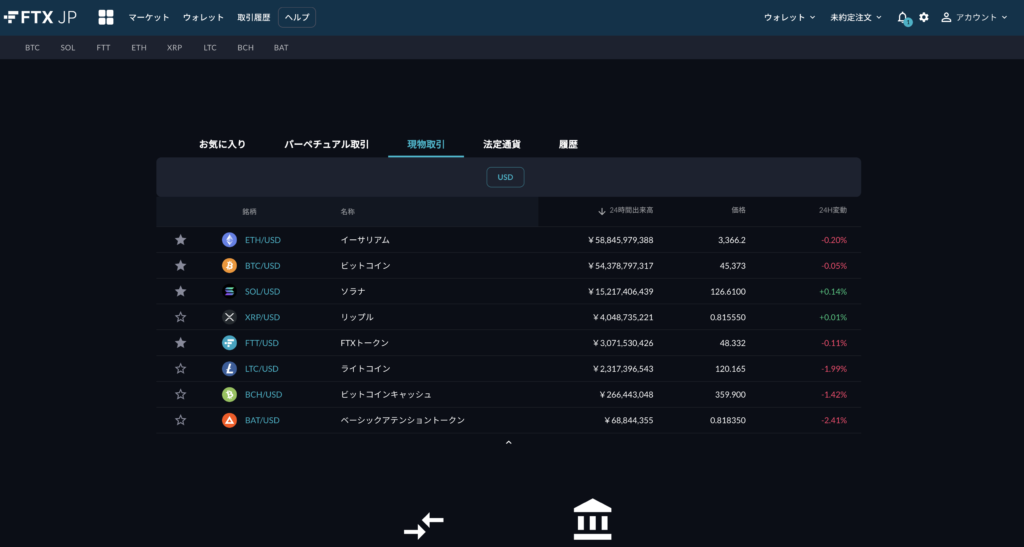Collapse the market list with chevron
The image size is (1024, 547).
pyautogui.click(x=509, y=443)
